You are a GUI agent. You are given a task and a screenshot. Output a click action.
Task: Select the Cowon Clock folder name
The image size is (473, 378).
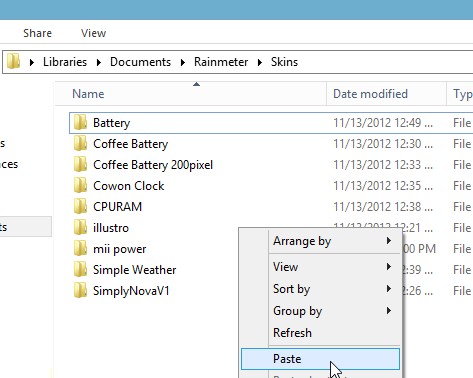[129, 186]
